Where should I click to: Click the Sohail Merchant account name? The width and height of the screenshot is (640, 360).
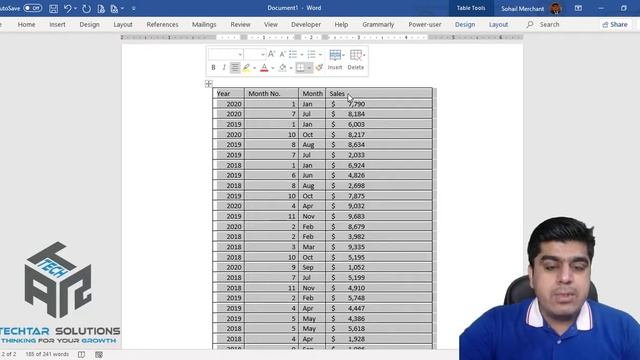tap(522, 9)
